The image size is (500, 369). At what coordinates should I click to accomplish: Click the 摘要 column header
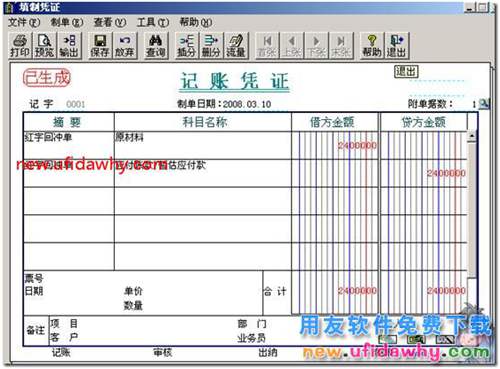tap(69, 122)
